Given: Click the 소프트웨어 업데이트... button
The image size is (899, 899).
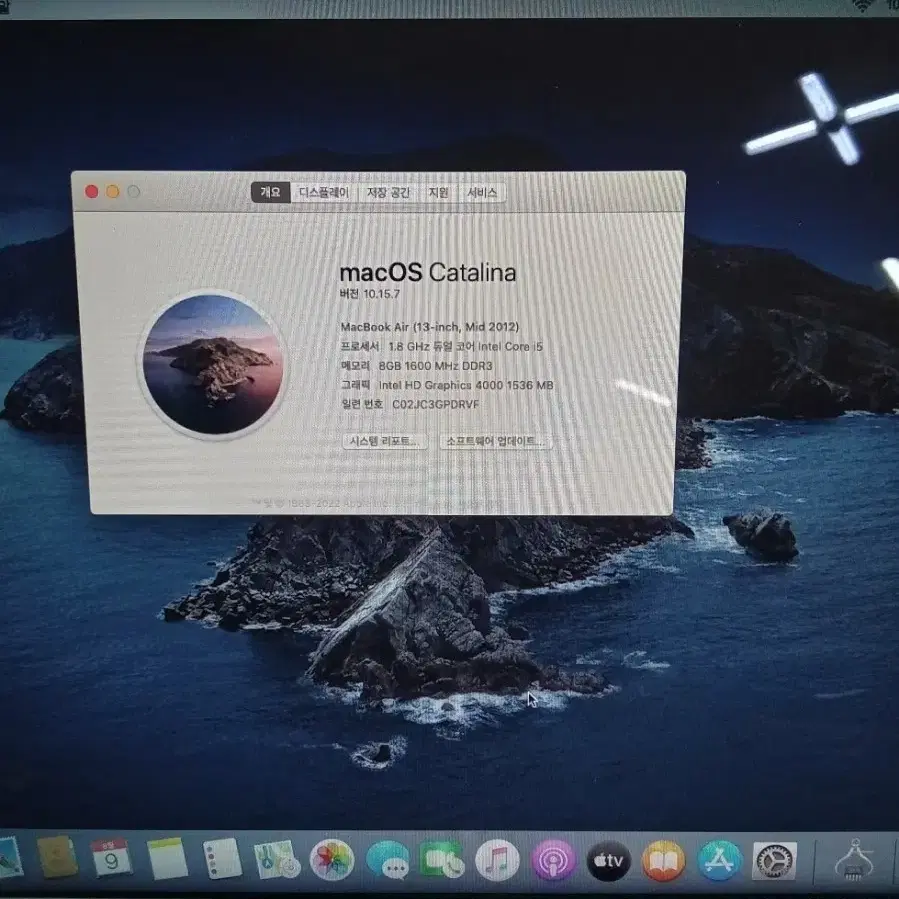Looking at the screenshot, I should [x=496, y=441].
